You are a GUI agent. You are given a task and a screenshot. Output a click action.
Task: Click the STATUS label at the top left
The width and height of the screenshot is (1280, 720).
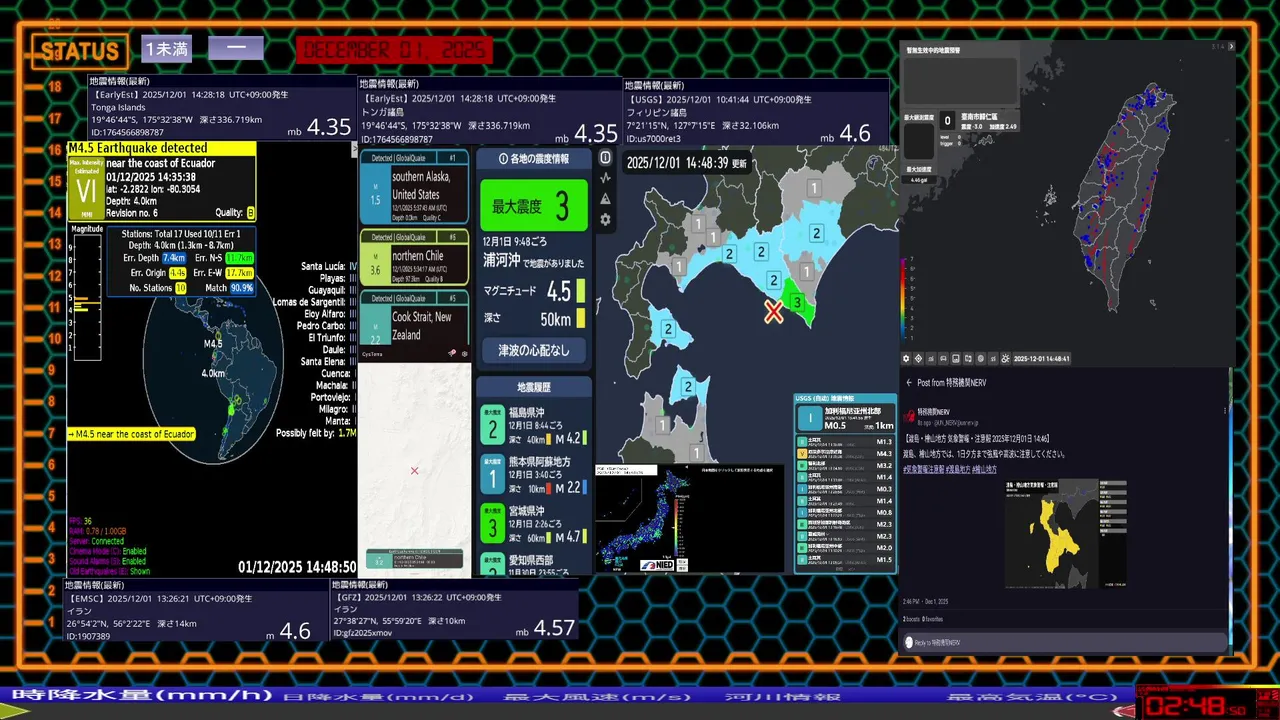(x=79, y=51)
